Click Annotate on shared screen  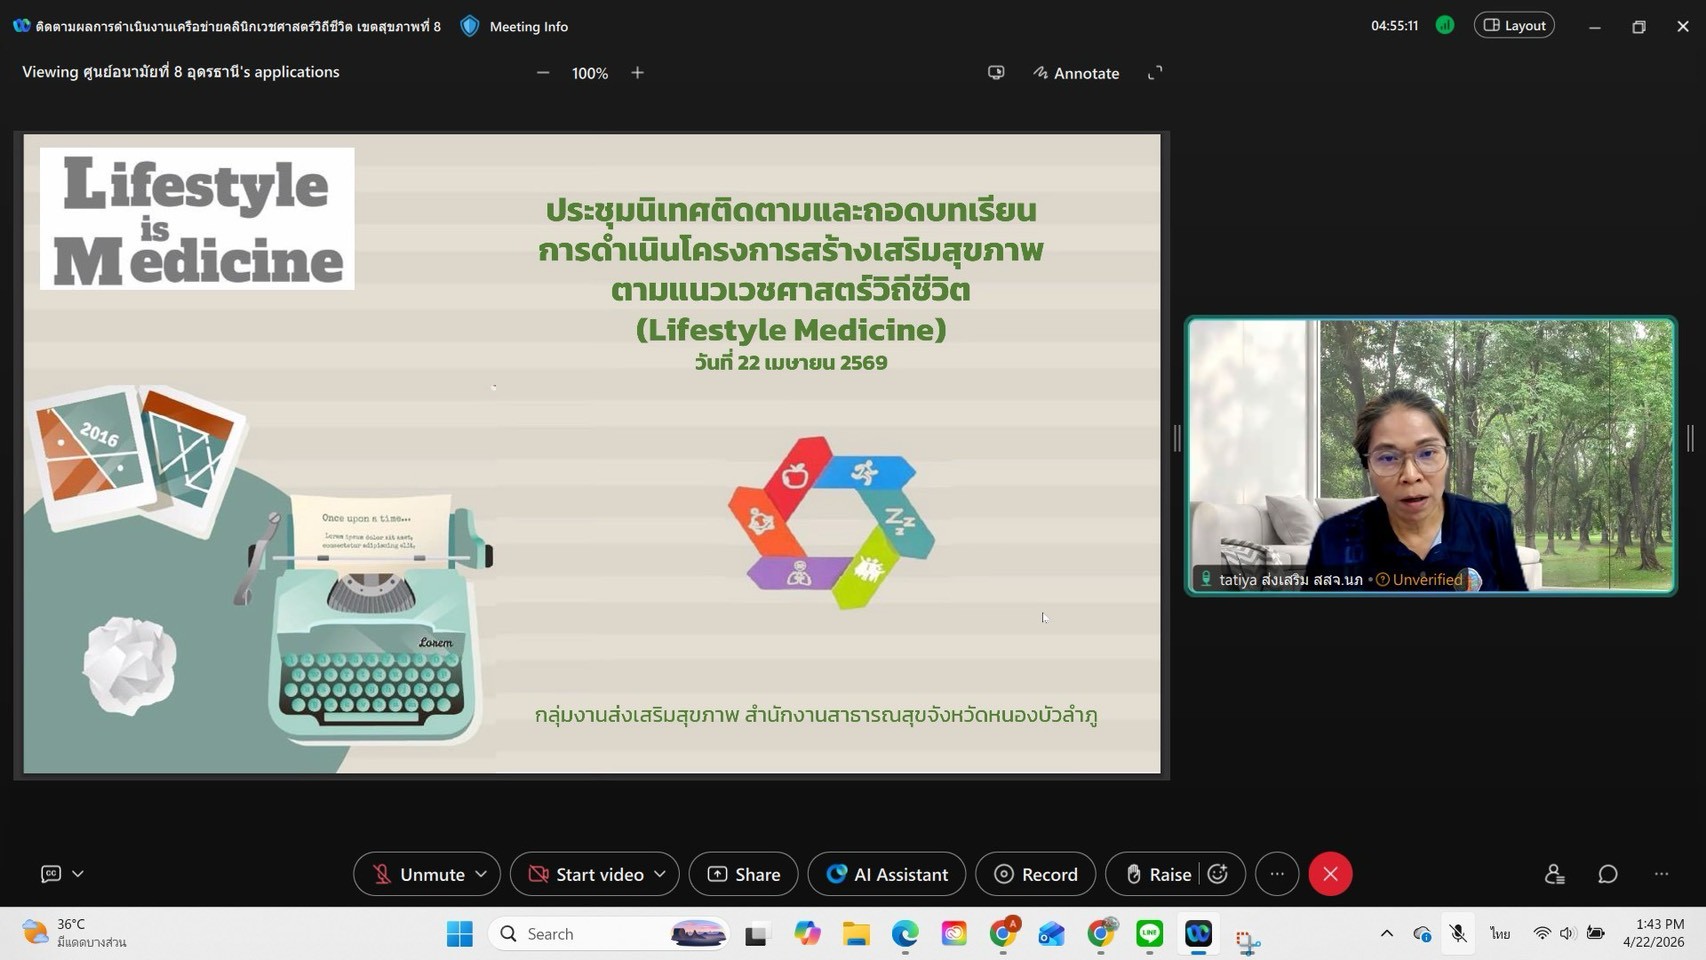click(1076, 73)
